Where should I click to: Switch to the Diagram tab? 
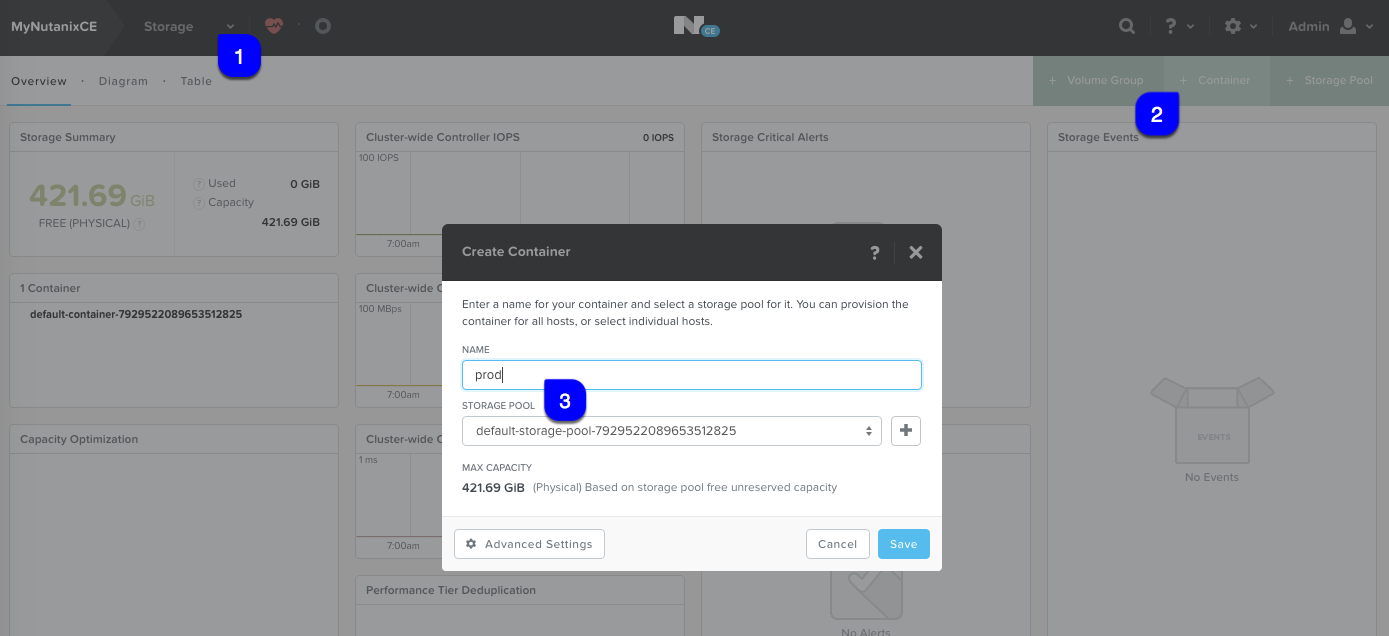click(123, 81)
